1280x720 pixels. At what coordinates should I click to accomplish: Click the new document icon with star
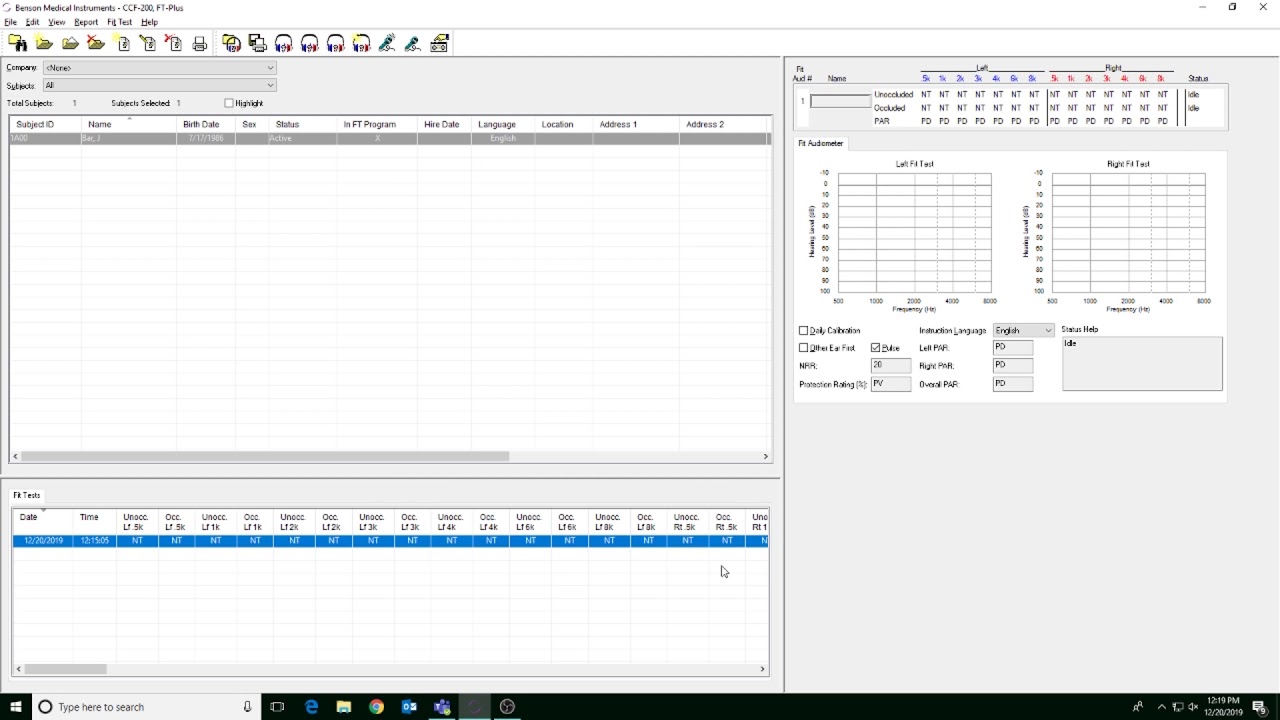coord(122,43)
